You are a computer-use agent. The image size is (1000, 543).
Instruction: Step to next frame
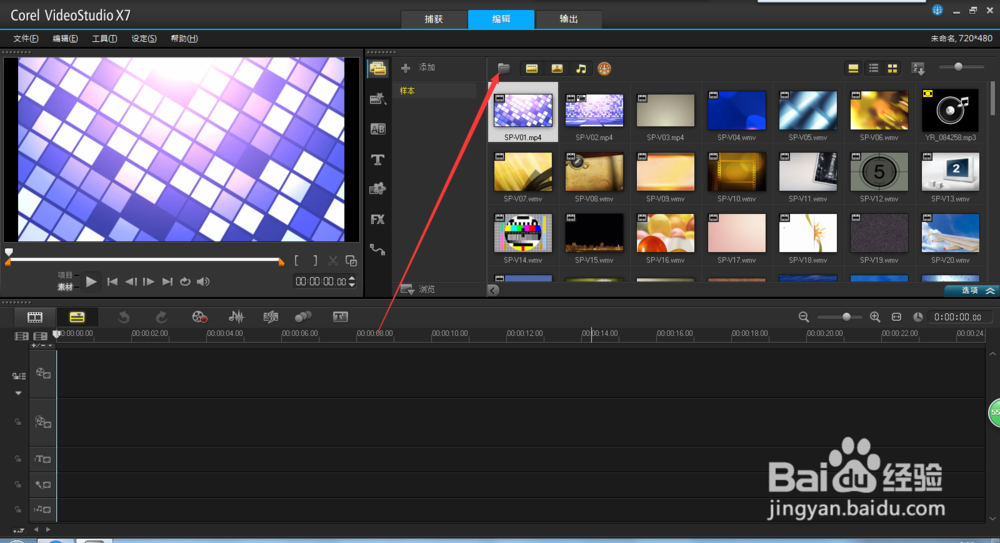point(149,281)
